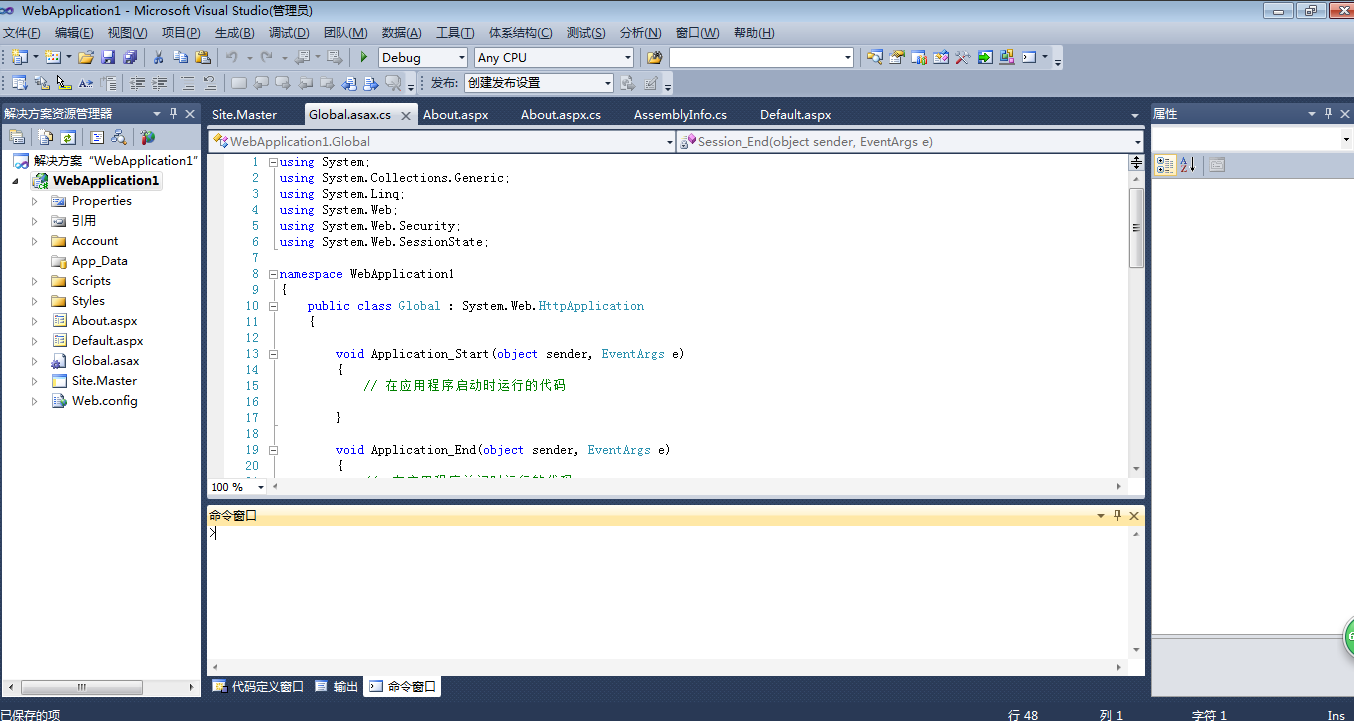Expand the Account folder node
This screenshot has height=721, width=1354.
coord(34,241)
